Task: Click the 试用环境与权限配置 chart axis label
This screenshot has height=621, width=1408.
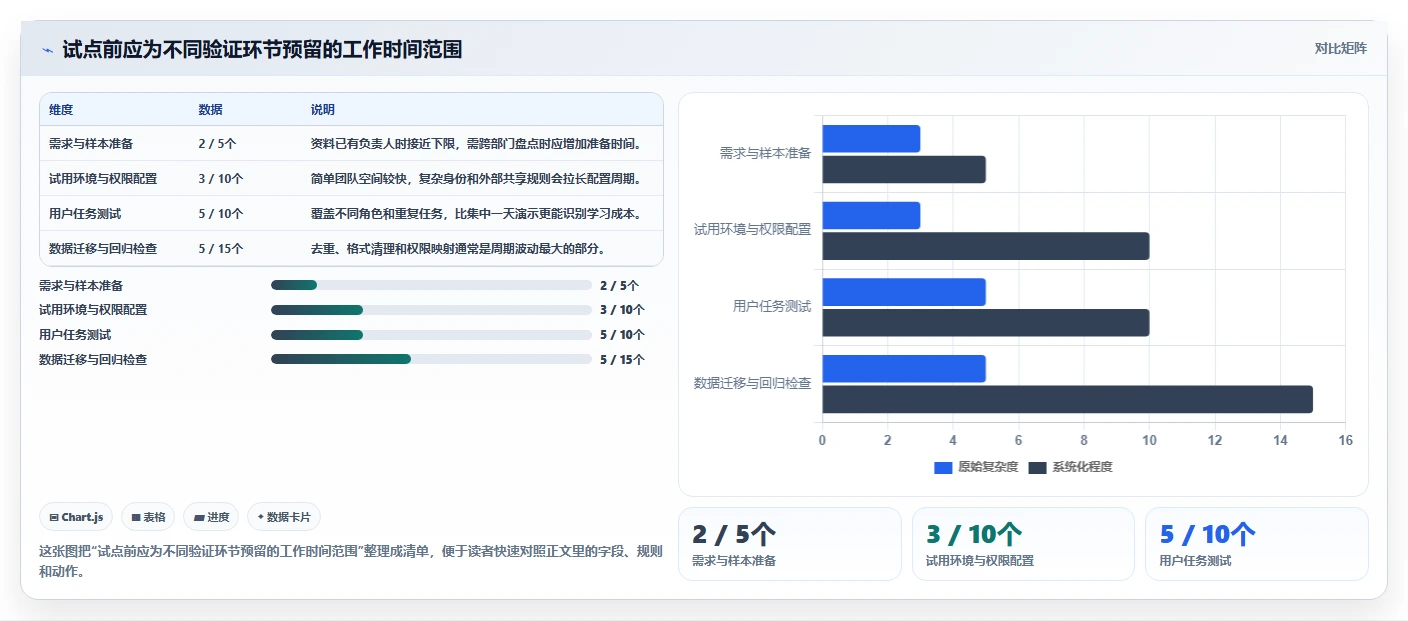Action: (753, 230)
